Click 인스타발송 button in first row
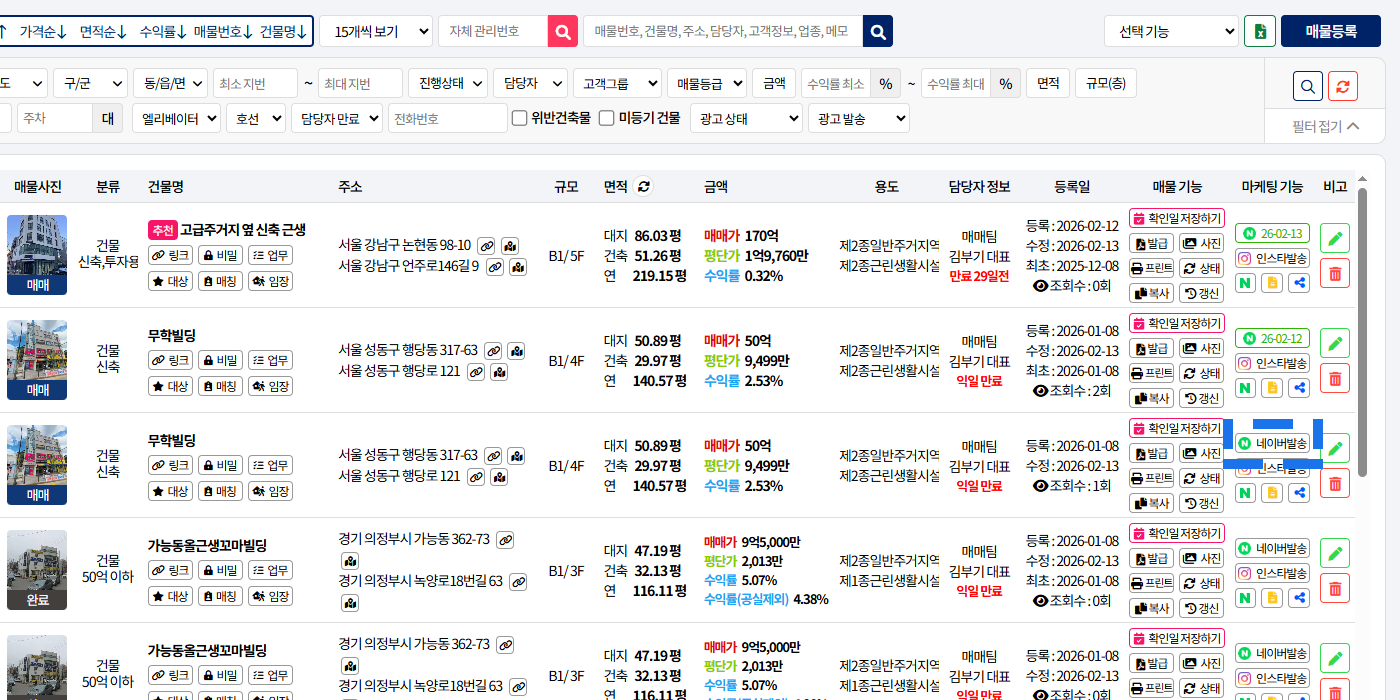 (x=1272, y=258)
